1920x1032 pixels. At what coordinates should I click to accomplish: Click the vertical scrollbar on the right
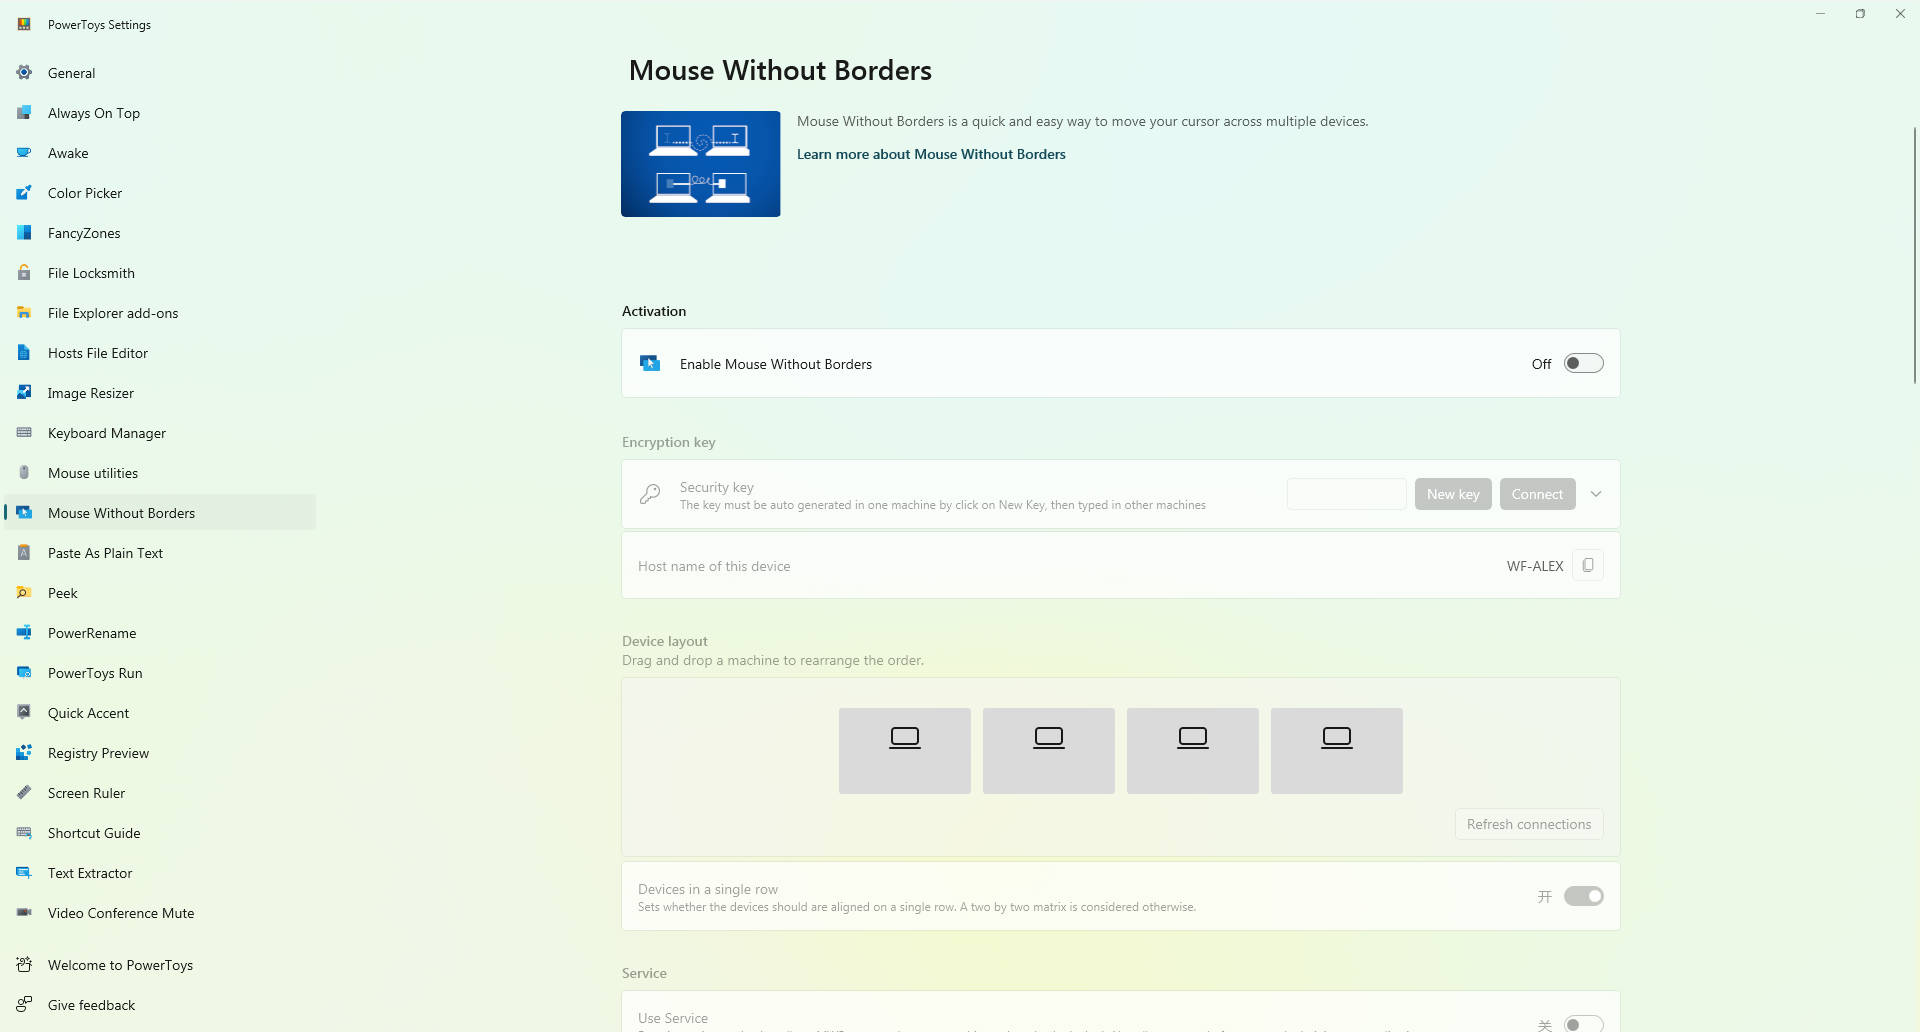point(1914,255)
